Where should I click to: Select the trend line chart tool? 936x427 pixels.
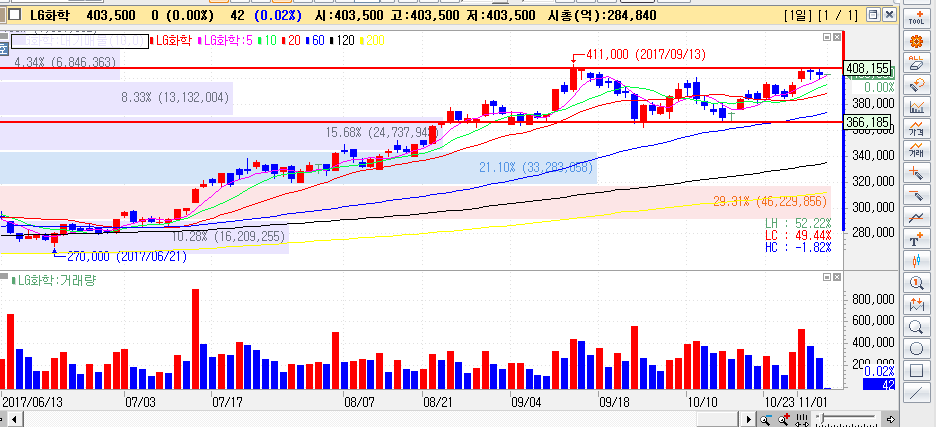click(x=916, y=216)
